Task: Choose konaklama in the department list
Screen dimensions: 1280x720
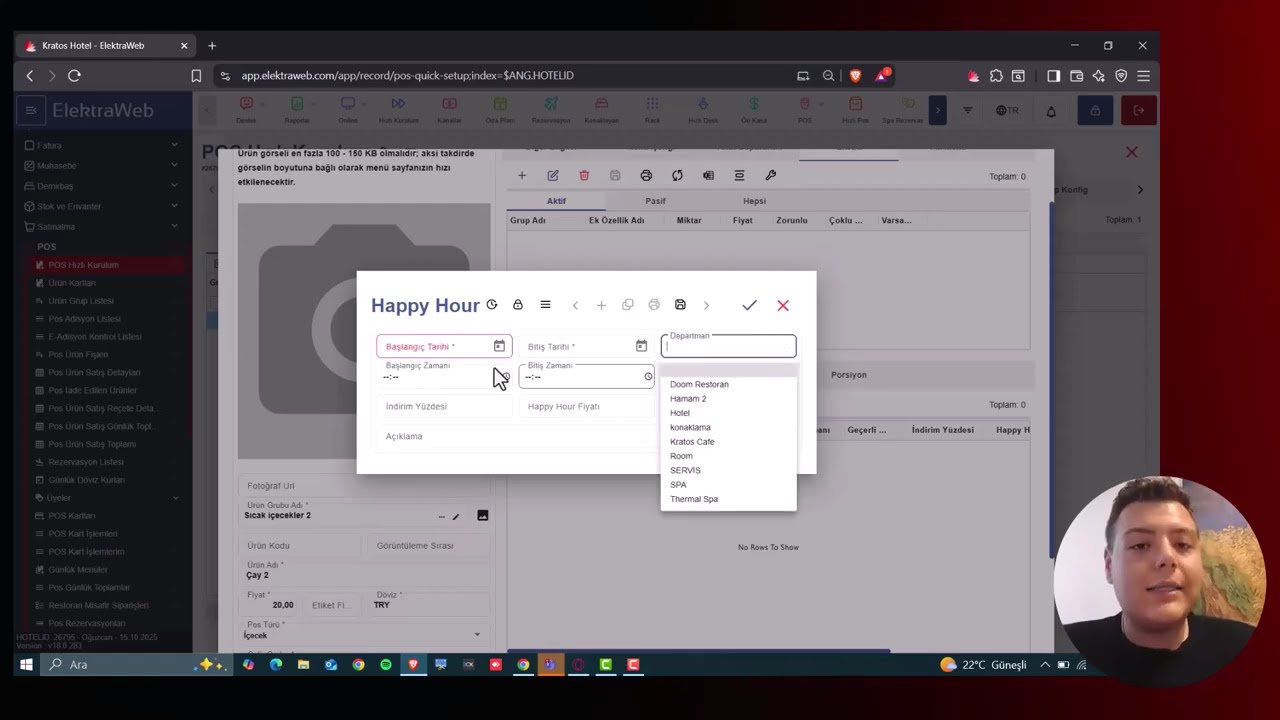Action: coord(690,427)
